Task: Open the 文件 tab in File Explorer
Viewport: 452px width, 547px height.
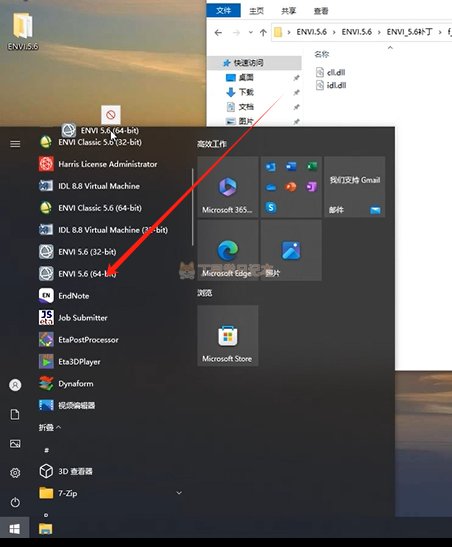Action: coord(224,10)
